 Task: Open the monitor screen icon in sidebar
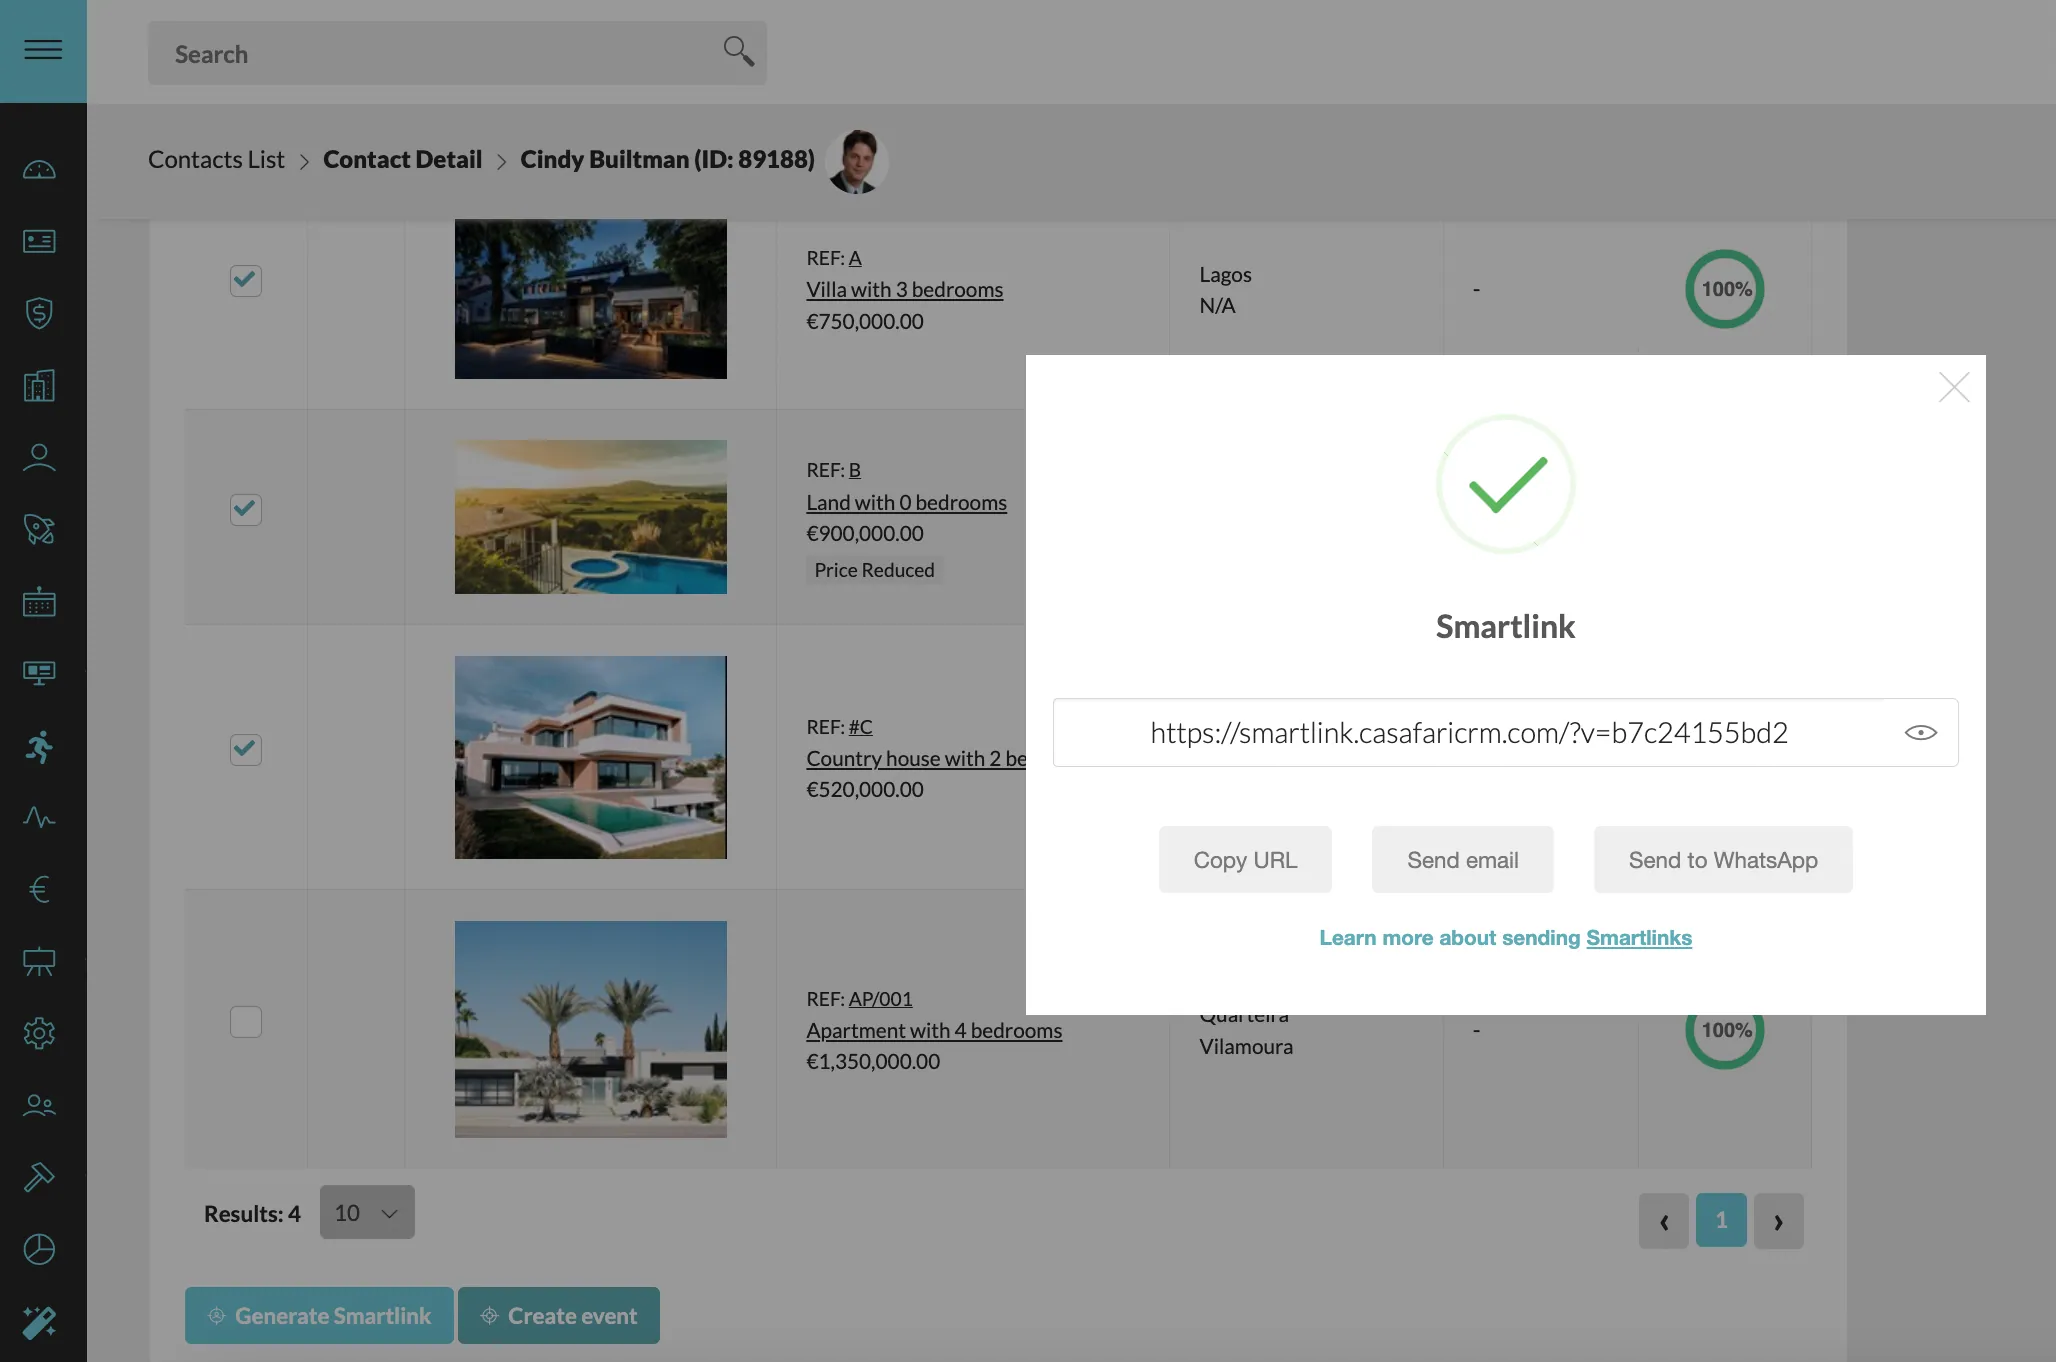click(39, 673)
